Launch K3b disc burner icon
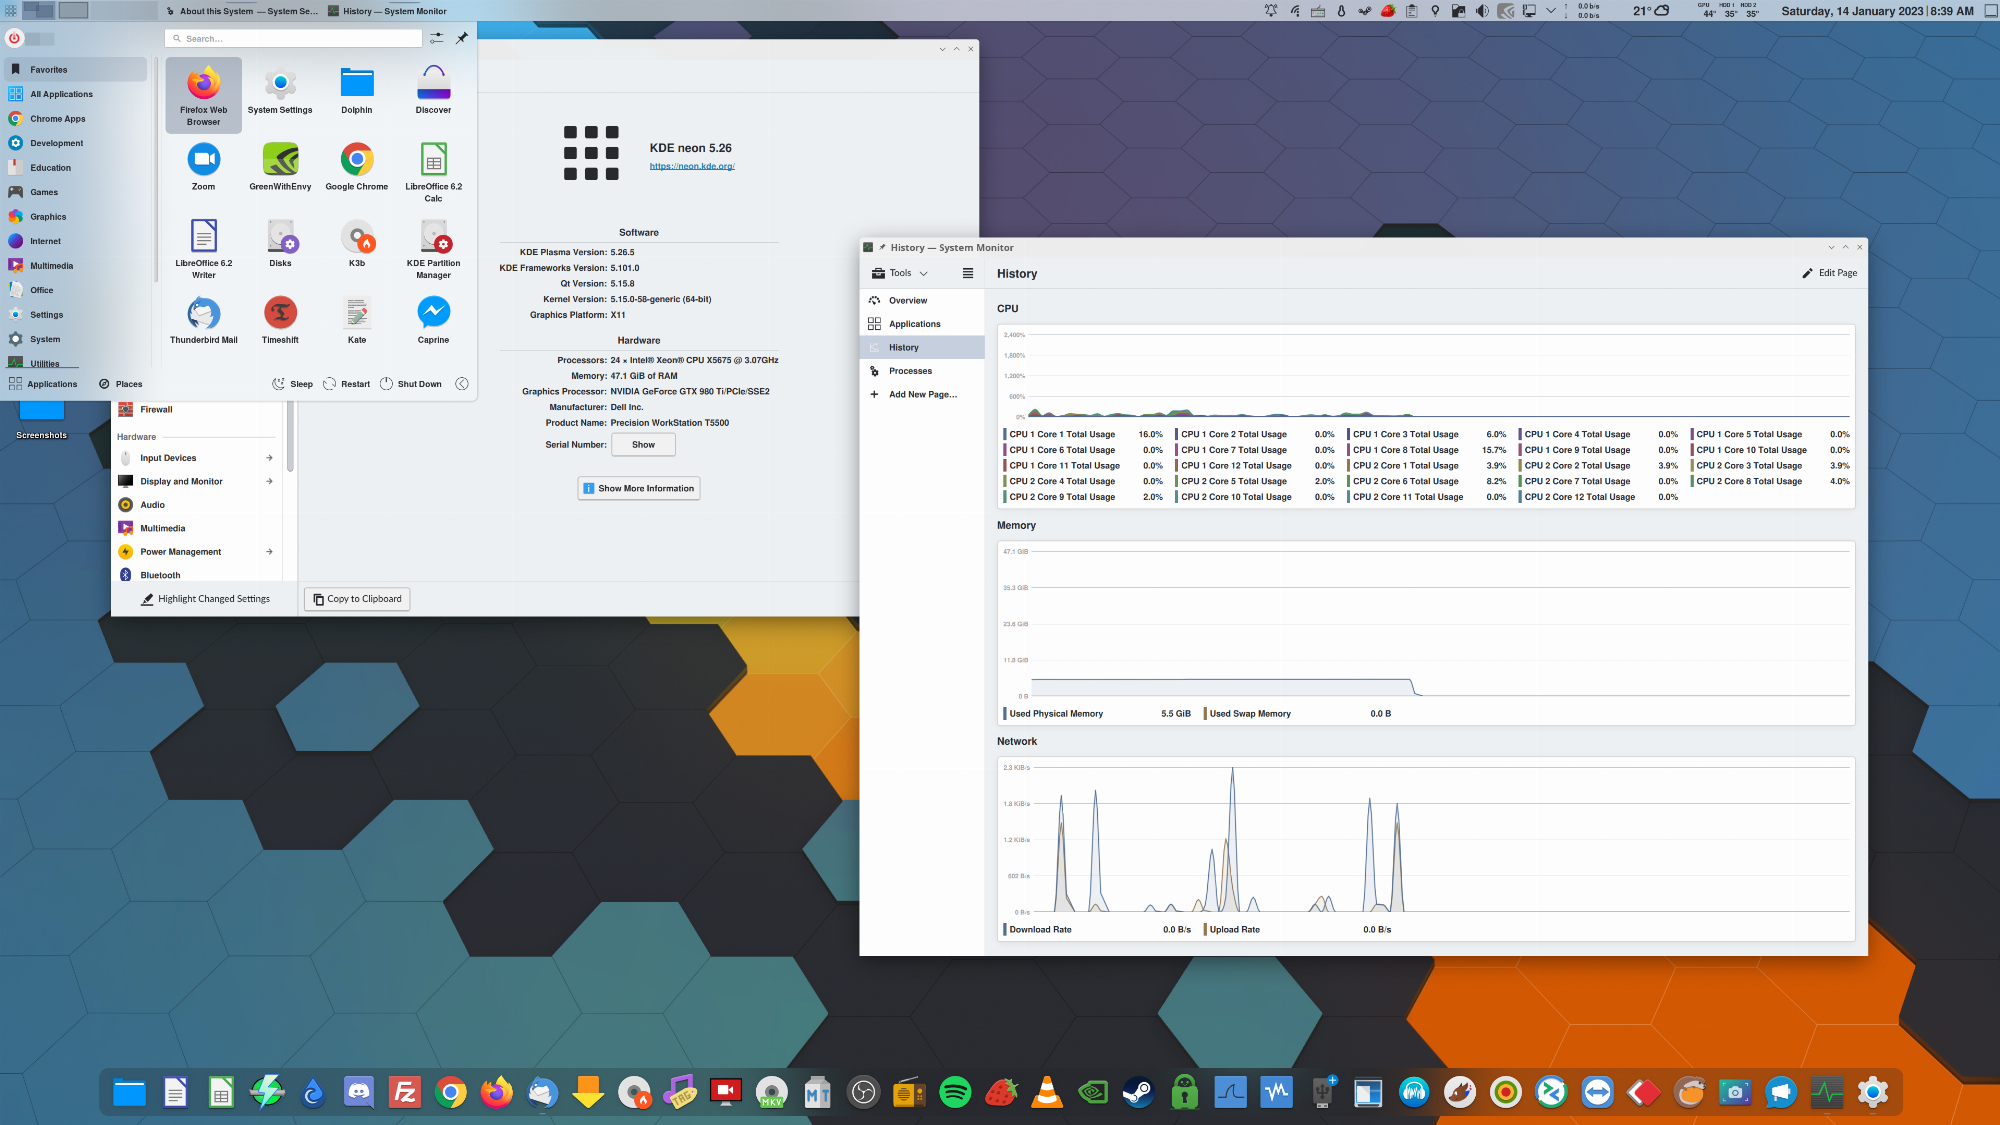 [357, 237]
